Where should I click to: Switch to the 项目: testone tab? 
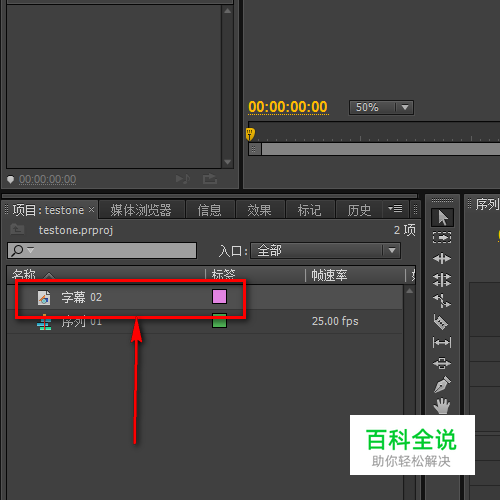[x=48, y=210]
